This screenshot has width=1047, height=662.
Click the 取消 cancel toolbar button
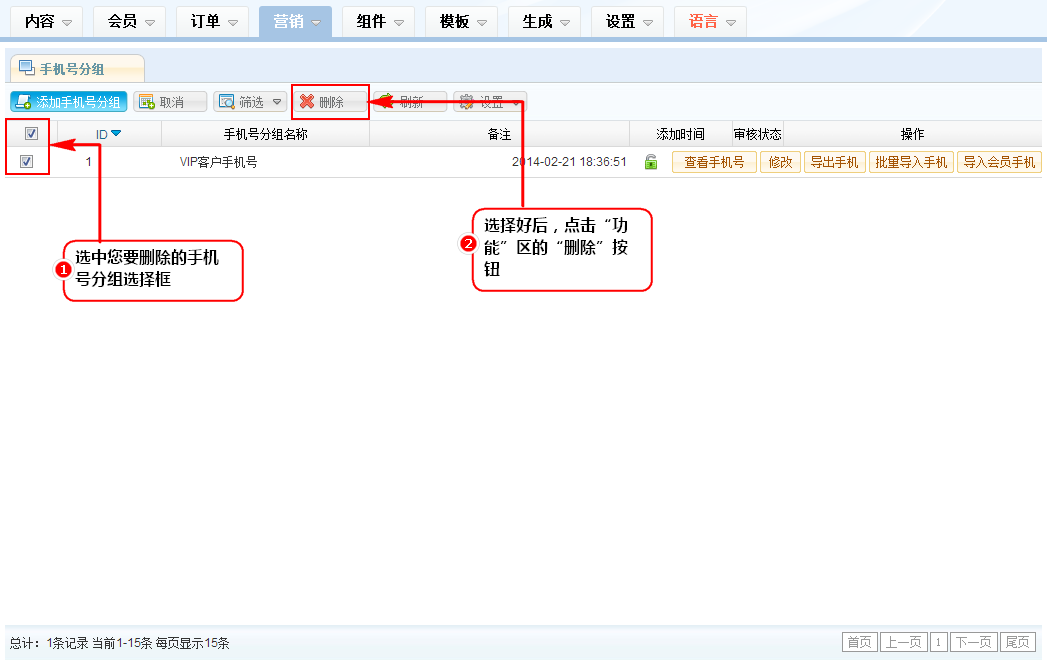[170, 102]
